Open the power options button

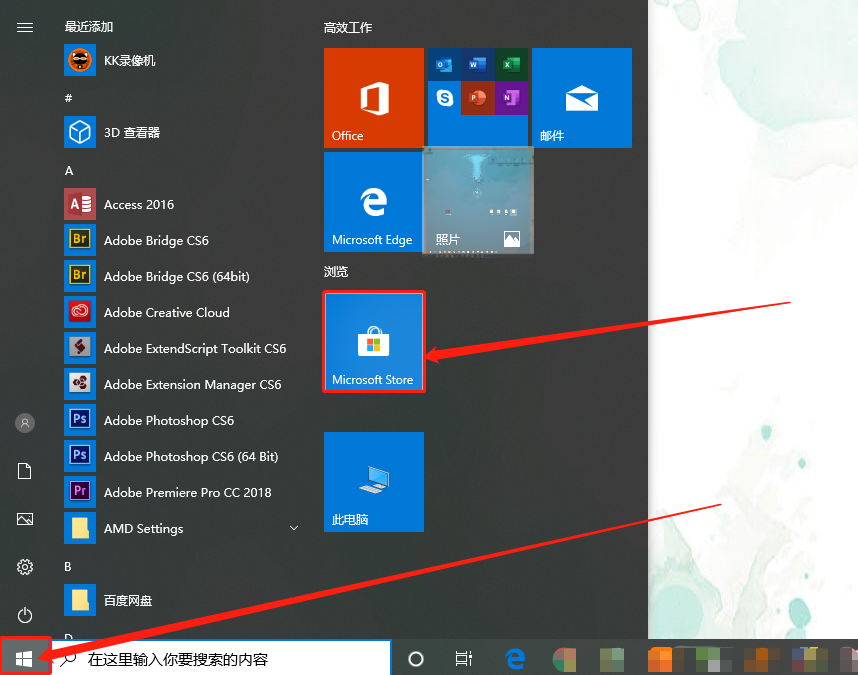(25, 615)
